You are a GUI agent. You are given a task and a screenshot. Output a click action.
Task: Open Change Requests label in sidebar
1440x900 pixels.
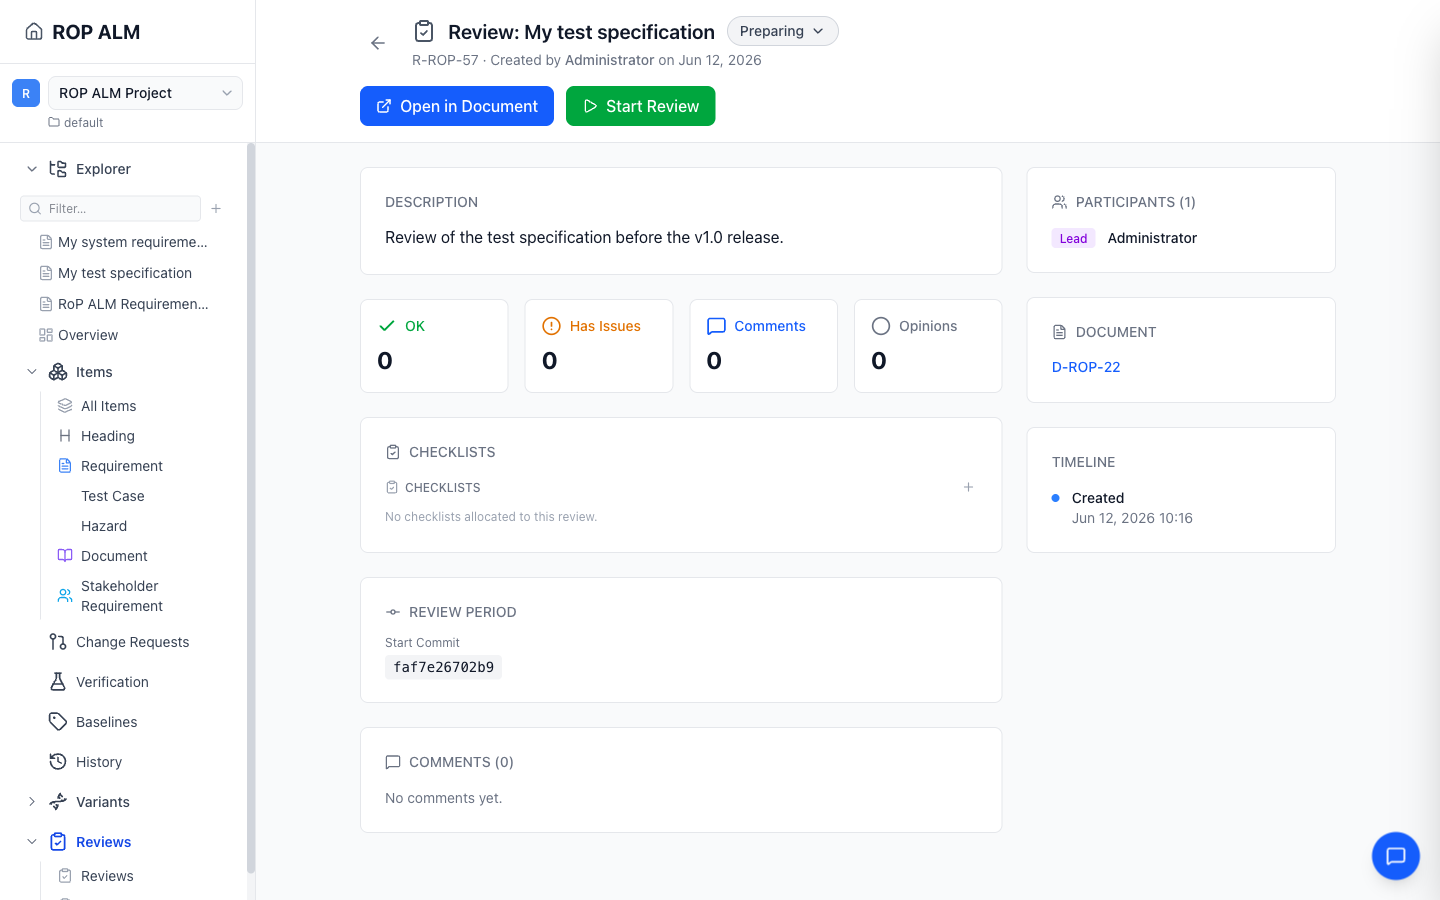133,642
